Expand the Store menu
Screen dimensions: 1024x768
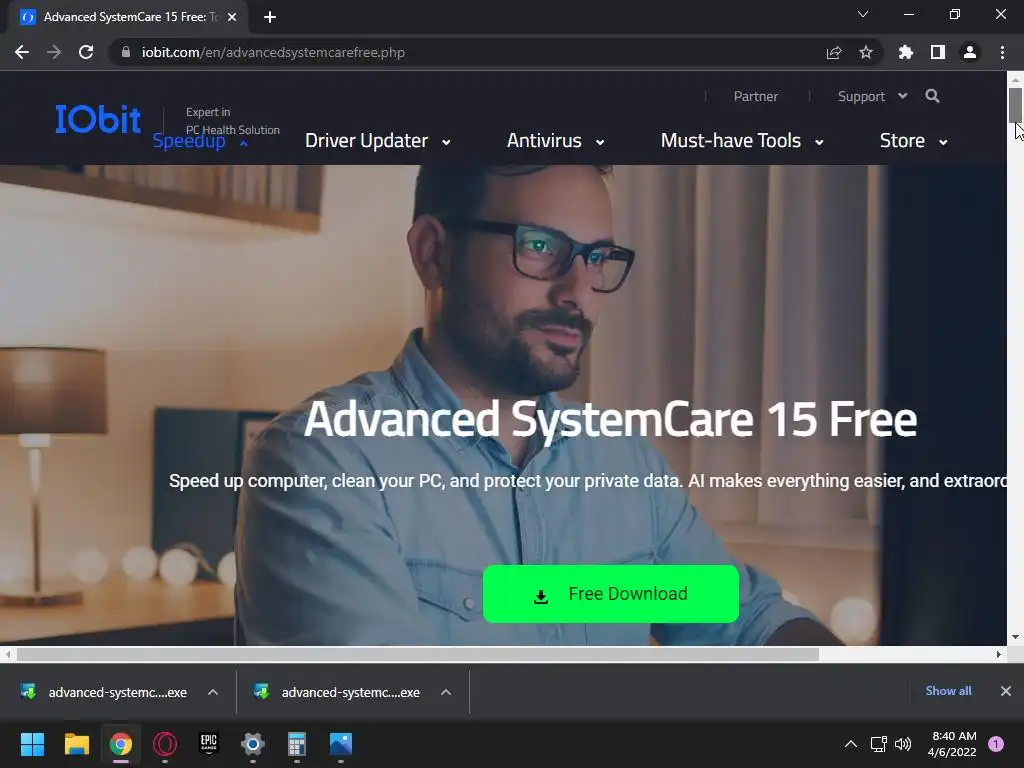click(x=914, y=141)
